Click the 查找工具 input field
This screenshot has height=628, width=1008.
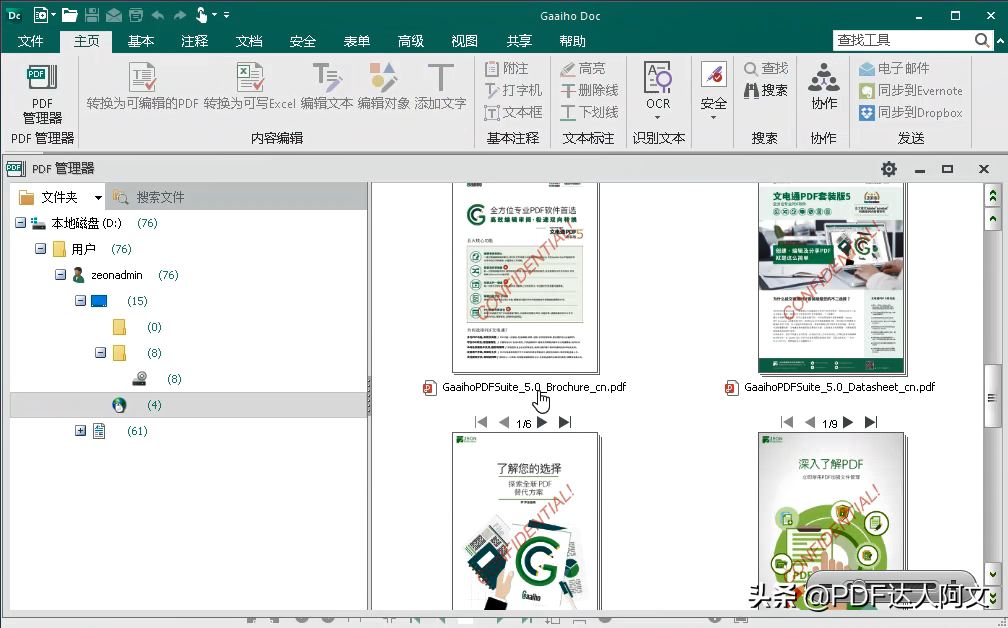tap(903, 40)
